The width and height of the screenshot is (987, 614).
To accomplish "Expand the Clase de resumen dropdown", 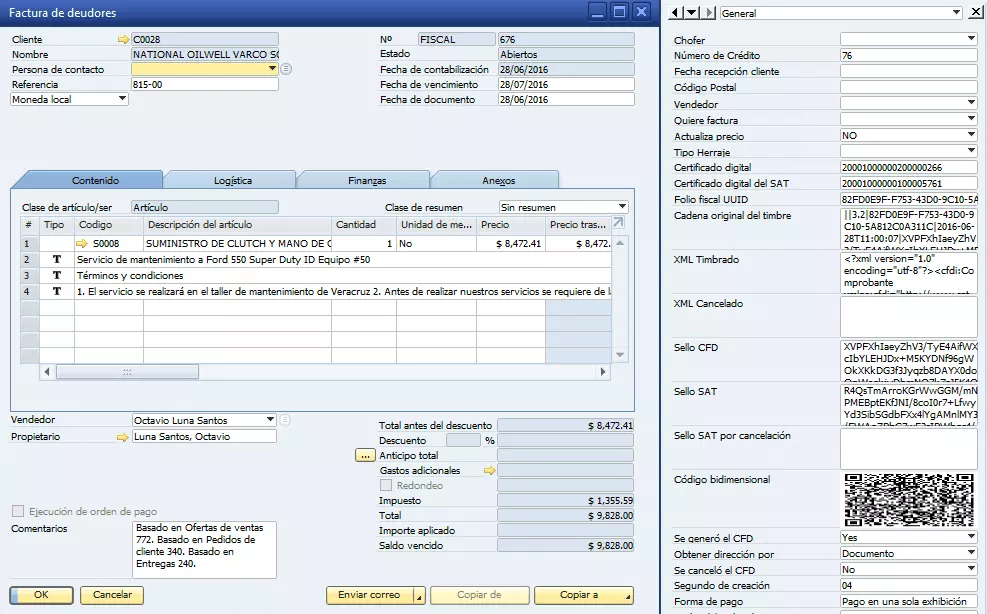I will pos(622,207).
